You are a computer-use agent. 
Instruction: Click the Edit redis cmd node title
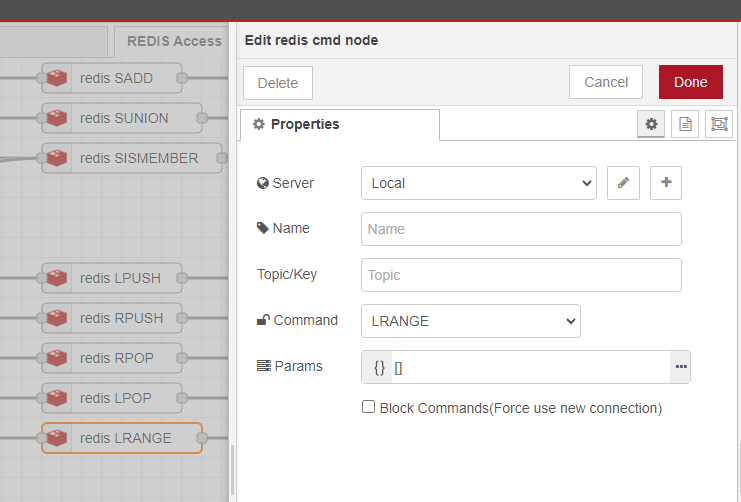coord(311,40)
